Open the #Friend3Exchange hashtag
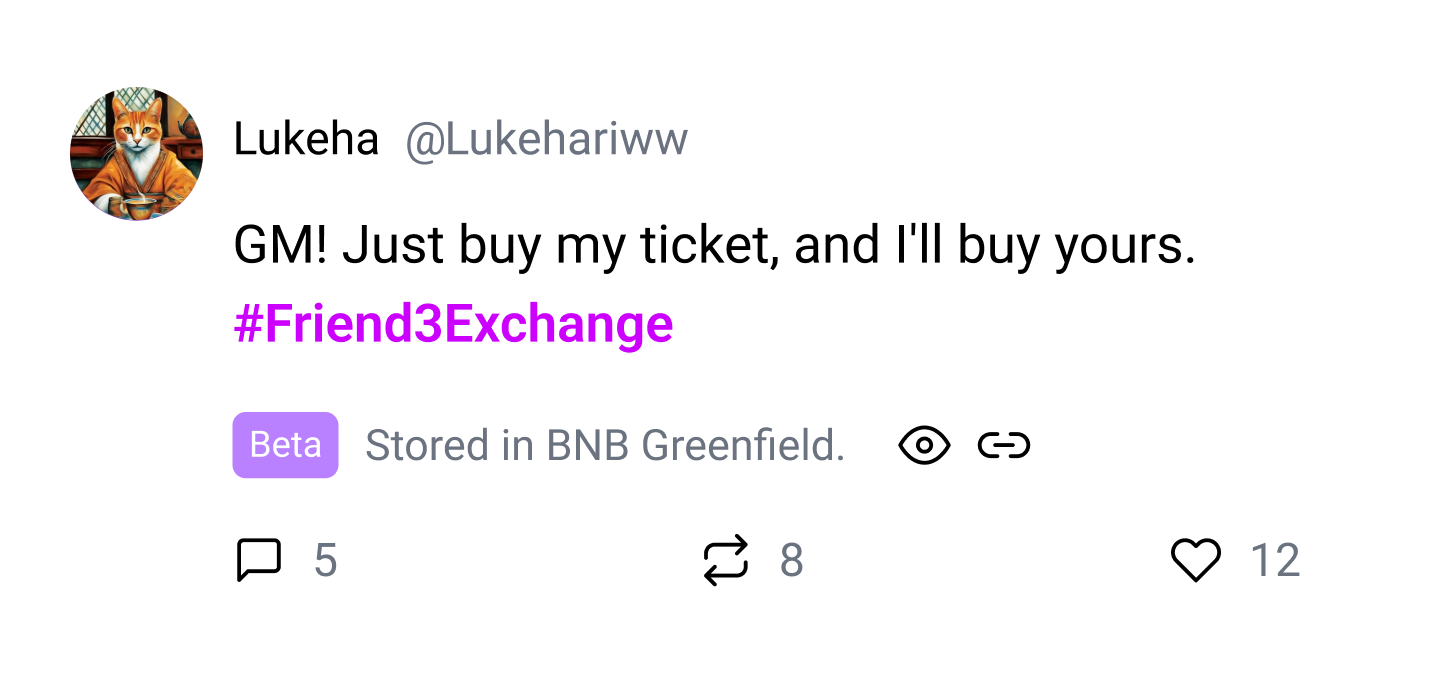The height and width of the screenshot is (680, 1452). [453, 324]
